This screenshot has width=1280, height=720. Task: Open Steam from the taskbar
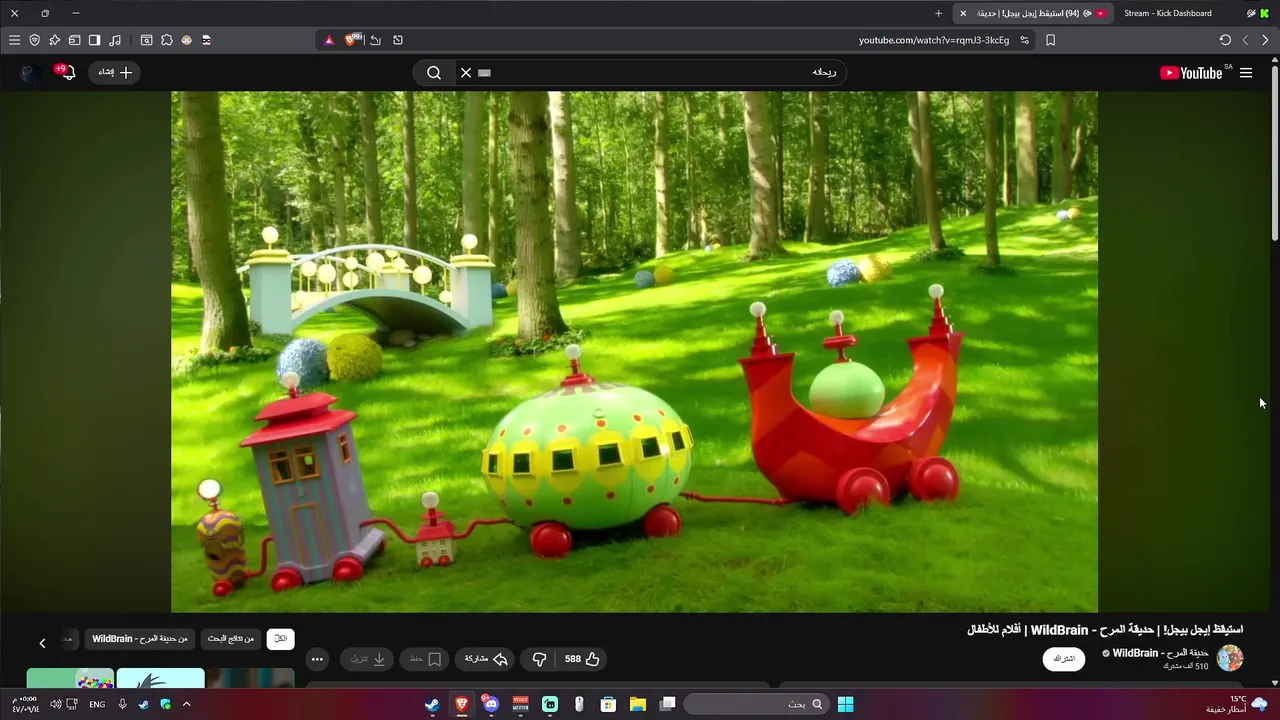[432, 704]
